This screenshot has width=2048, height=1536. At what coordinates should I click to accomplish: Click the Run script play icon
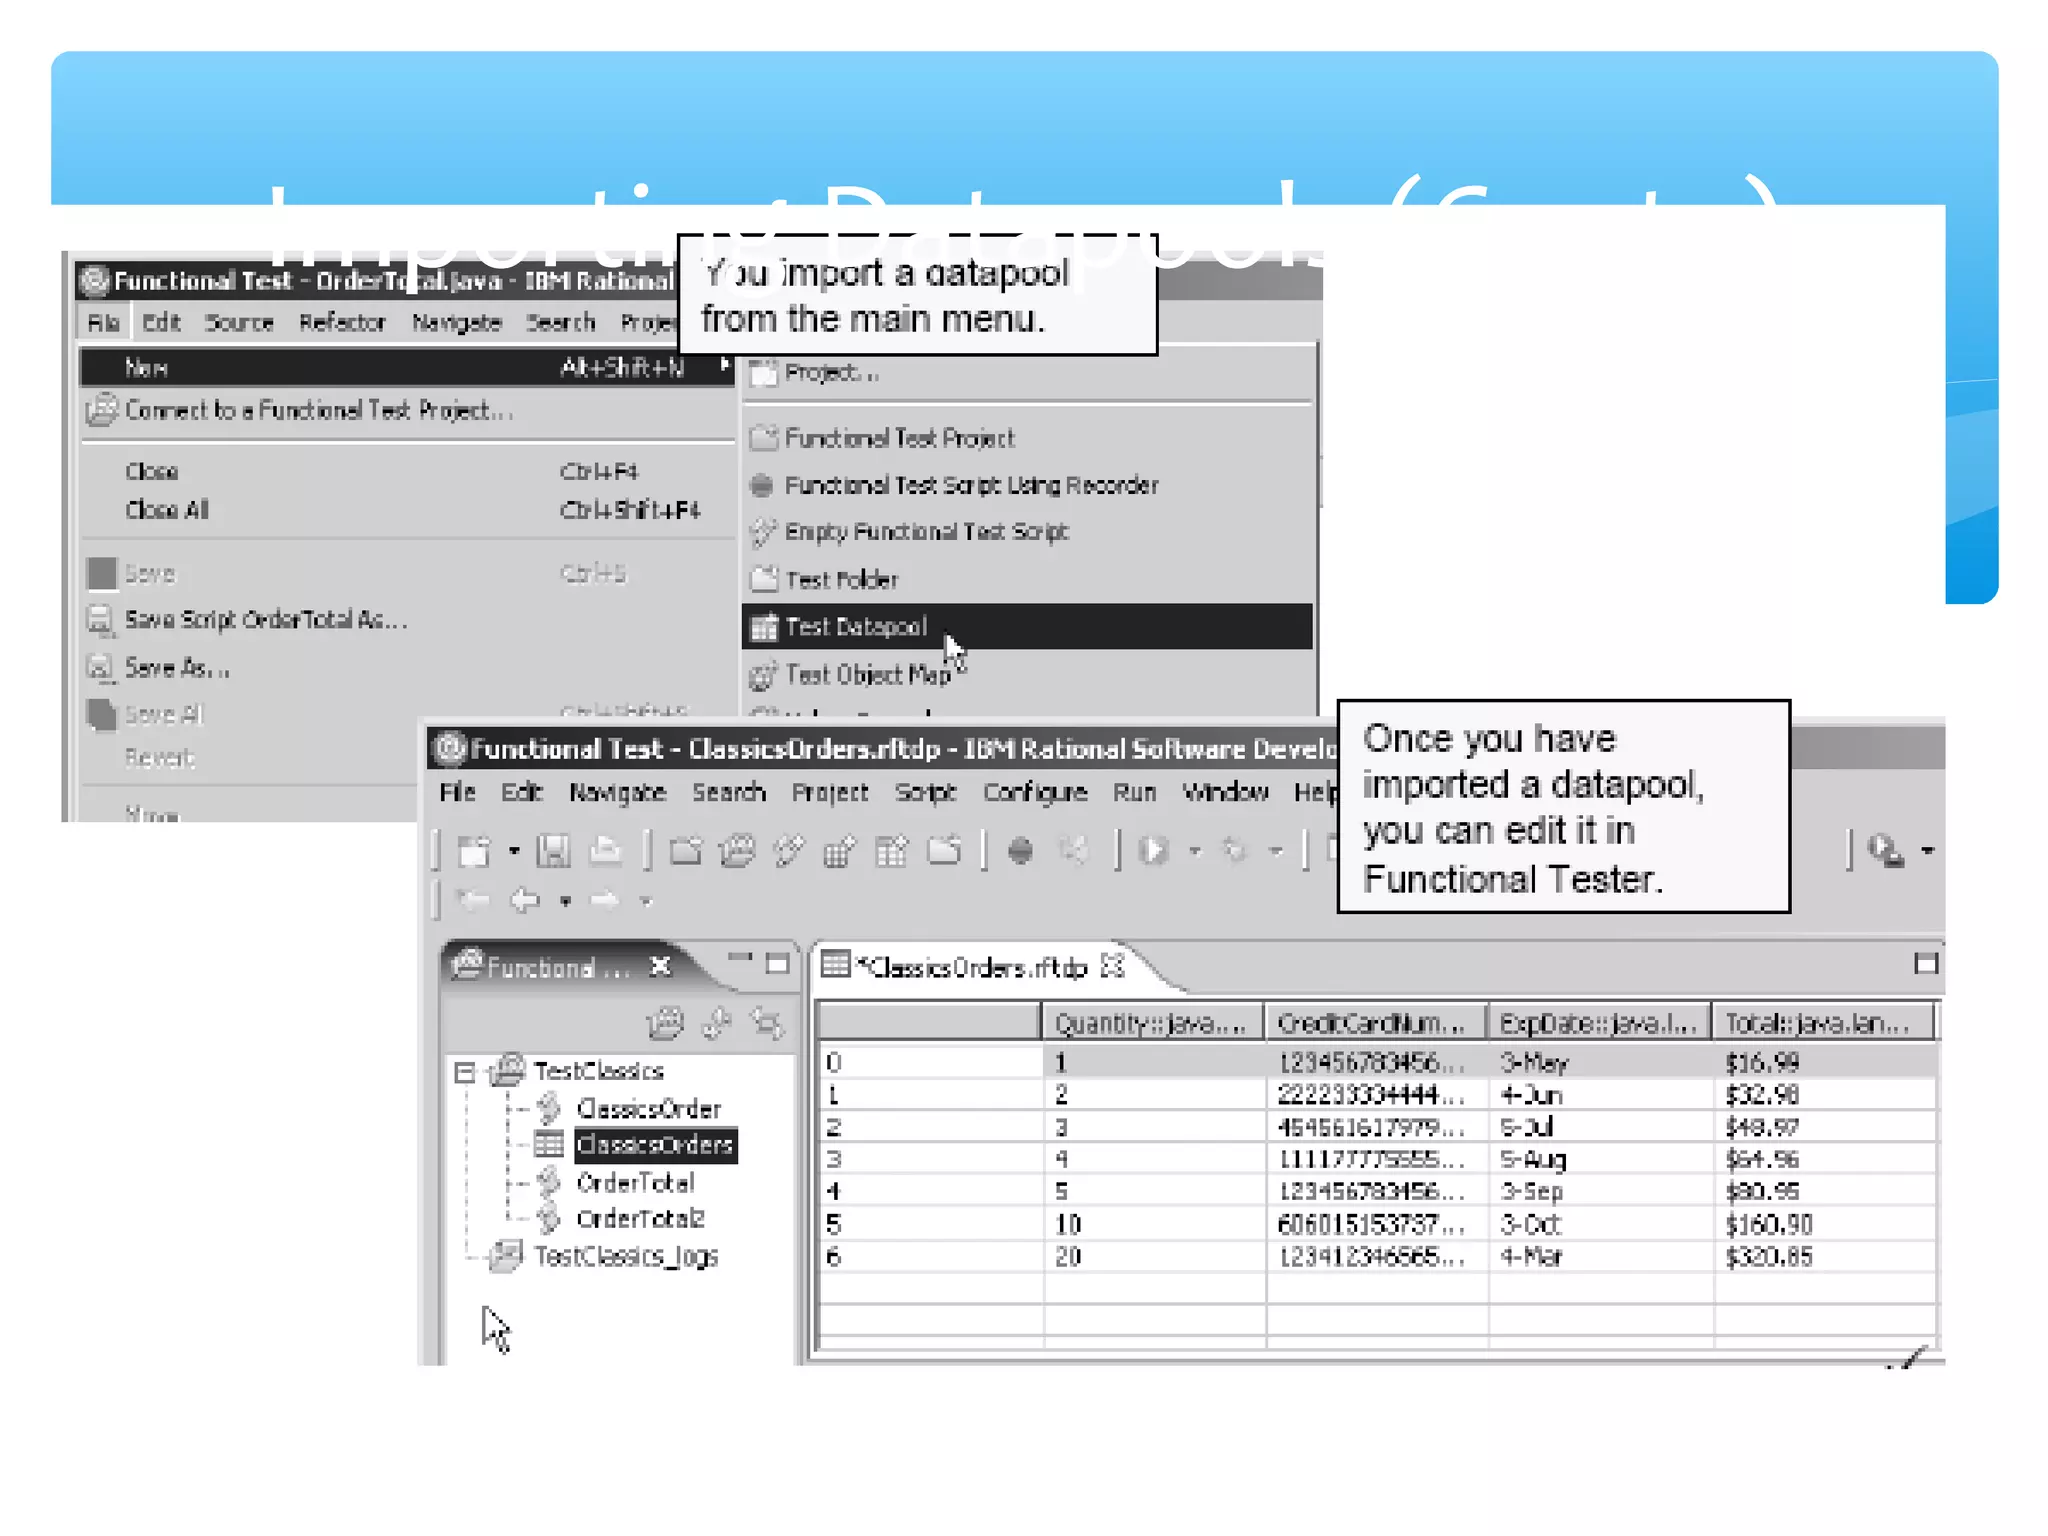1153,851
